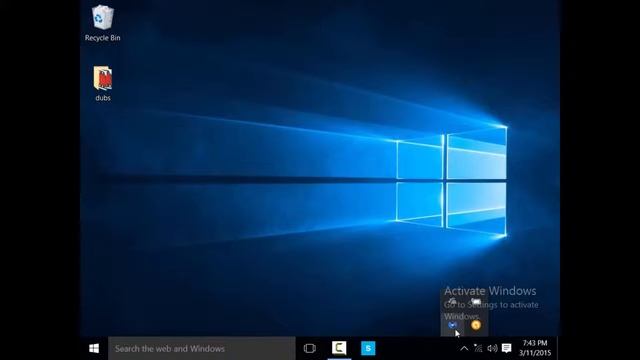The image size is (640, 360).
Task: Open the Recycle Bin desktop icon
Action: point(102,23)
